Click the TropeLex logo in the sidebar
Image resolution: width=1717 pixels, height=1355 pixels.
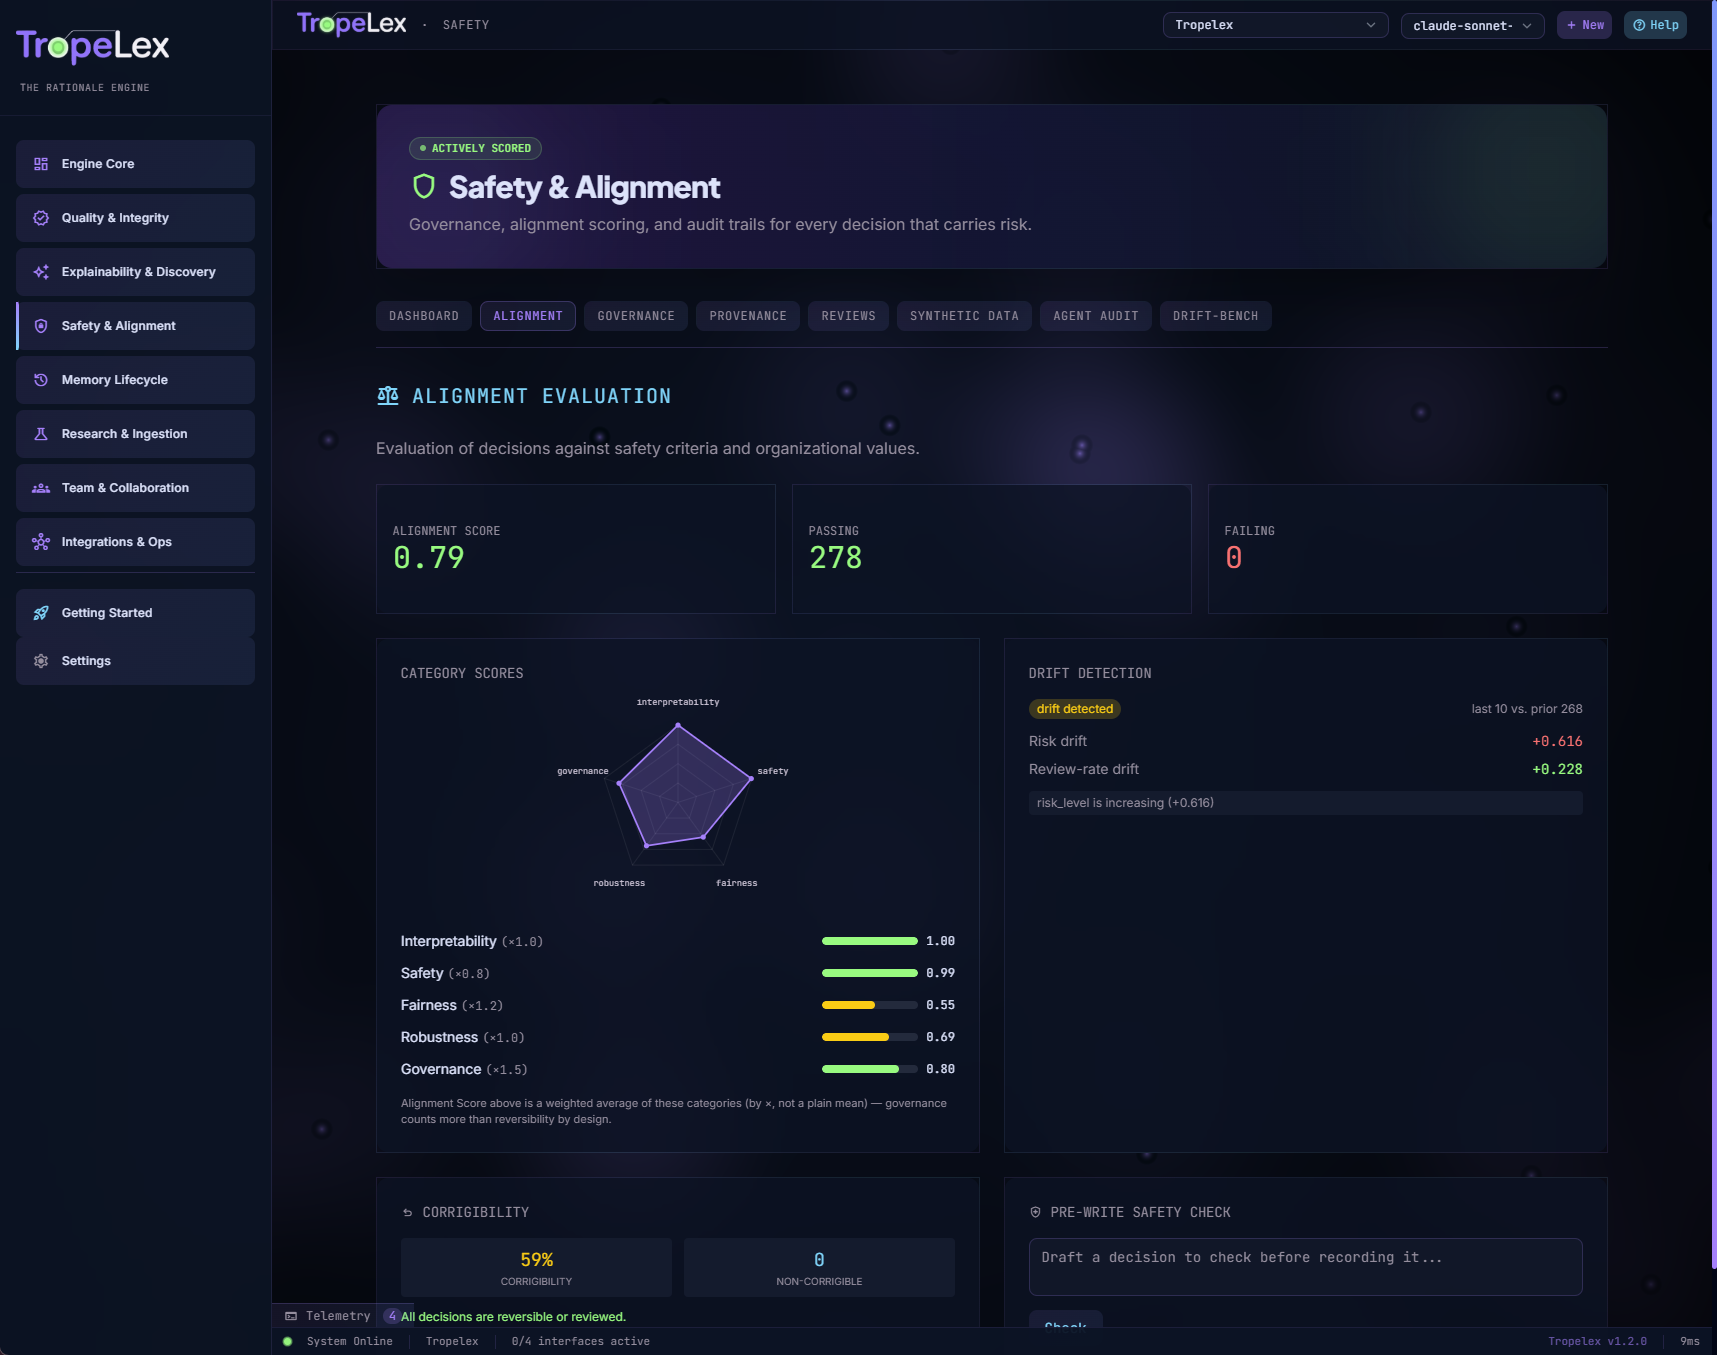tap(93, 45)
